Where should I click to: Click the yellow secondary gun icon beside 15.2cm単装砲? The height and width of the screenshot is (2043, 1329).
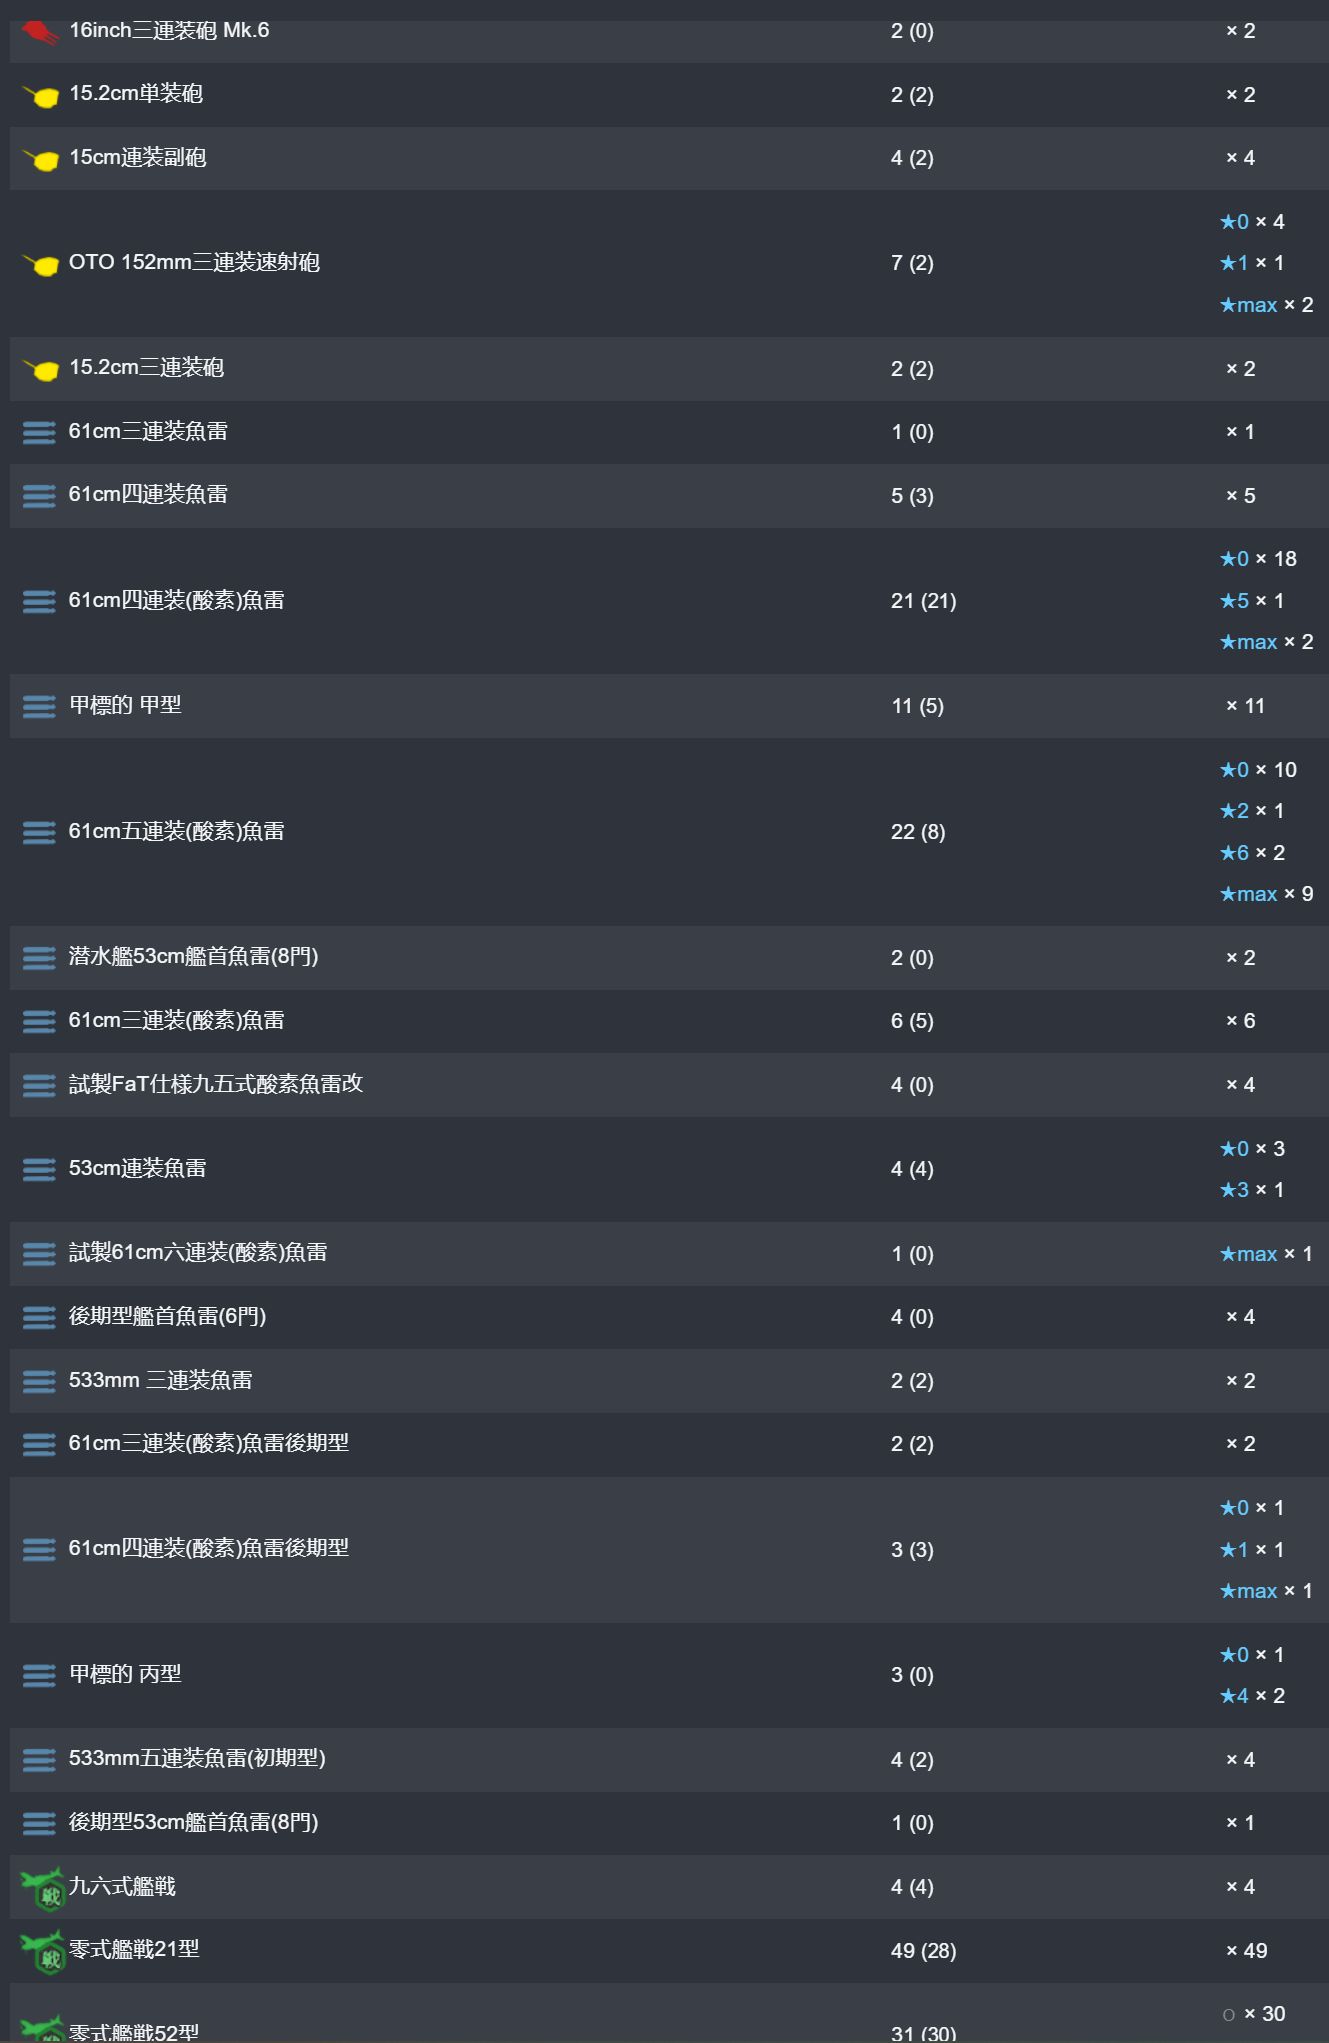pos(40,96)
